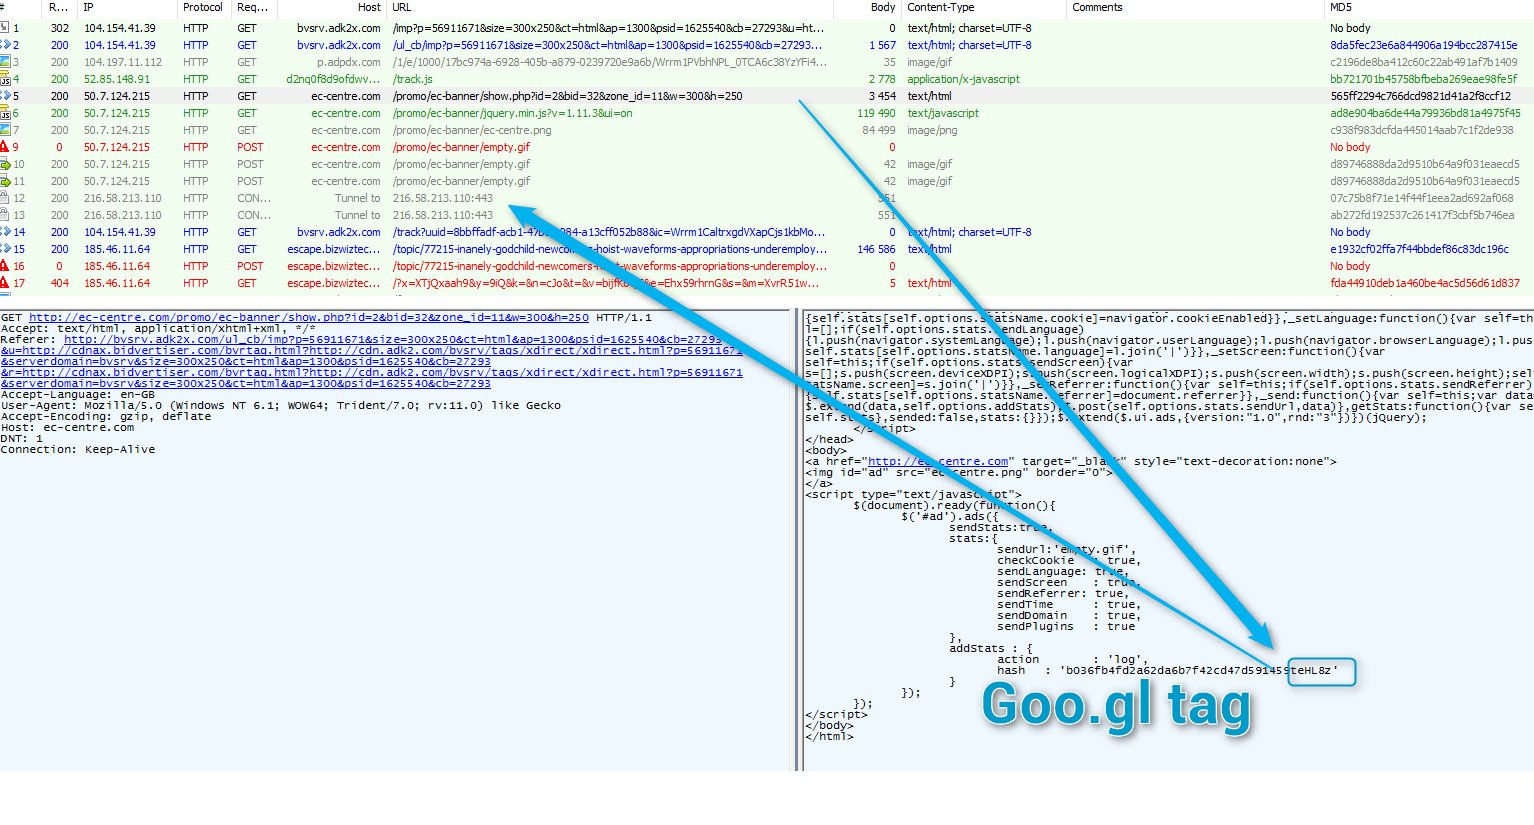Click the JS icon for jquery.min.js session 6
The height and width of the screenshot is (825, 1534).
point(5,113)
